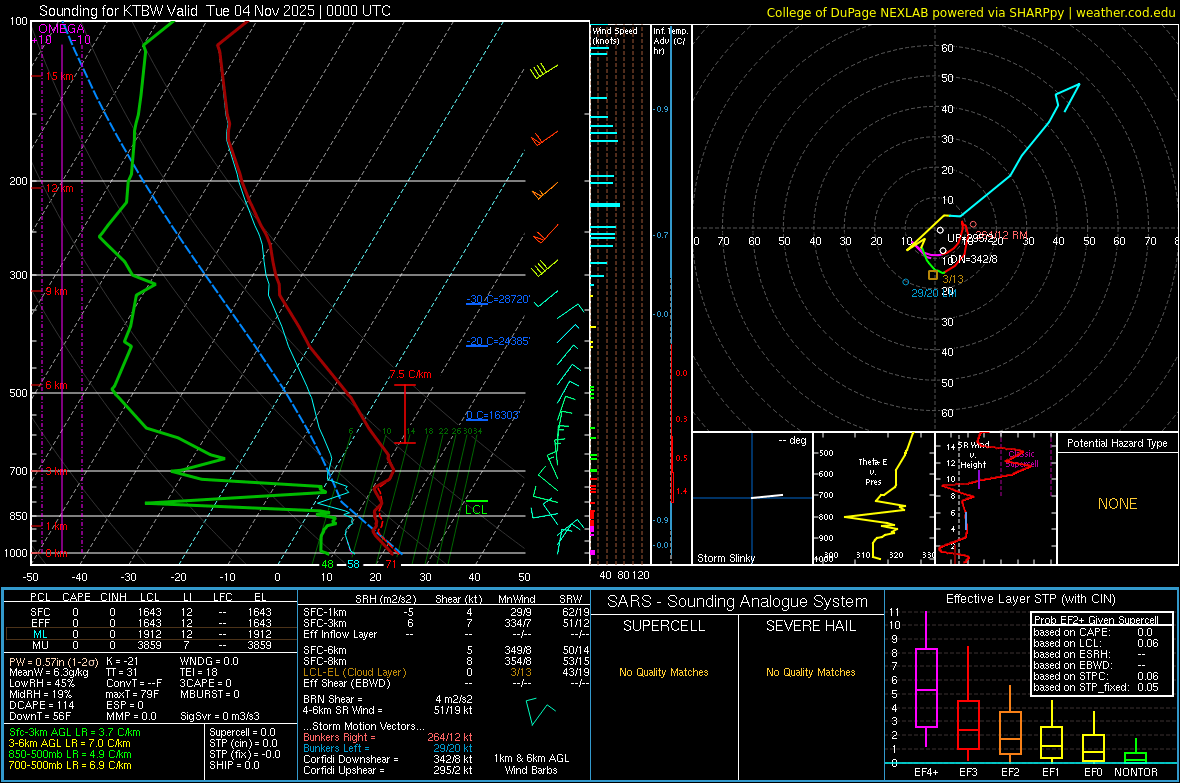Select the 0 C=16303' freezing level label

493,415
